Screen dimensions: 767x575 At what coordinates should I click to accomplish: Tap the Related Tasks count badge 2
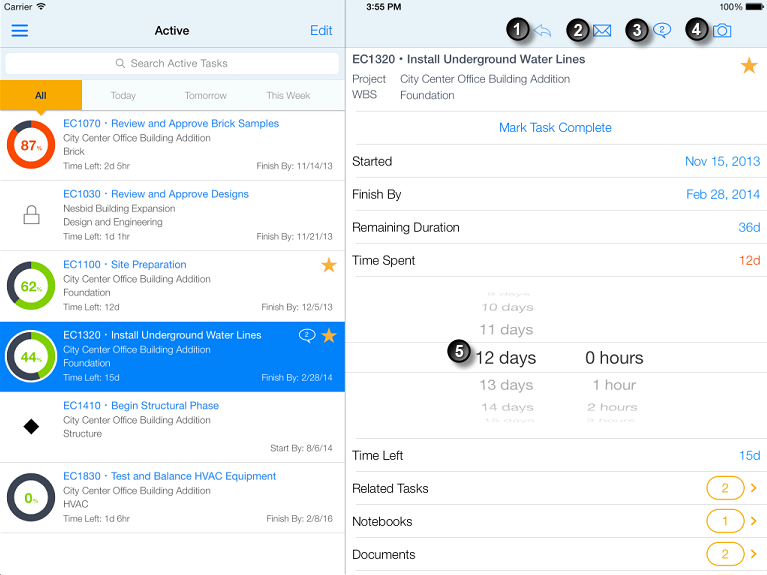point(725,488)
